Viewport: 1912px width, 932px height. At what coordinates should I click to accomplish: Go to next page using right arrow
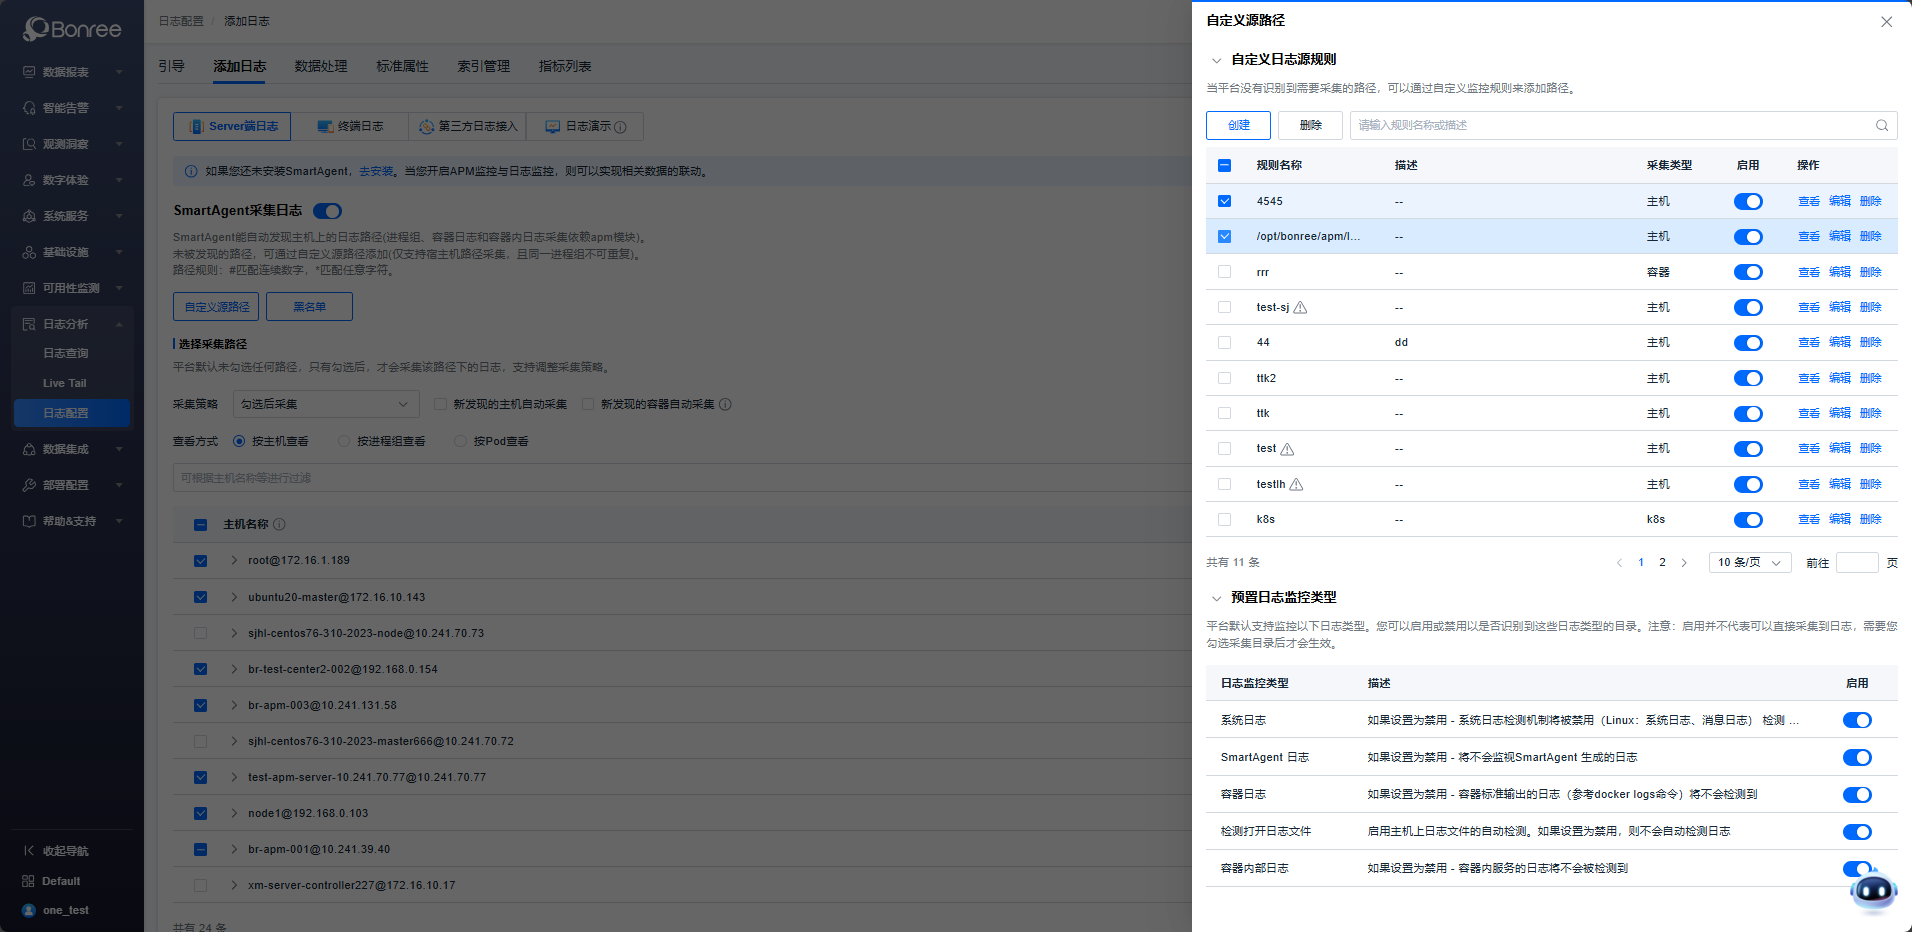pos(1684,563)
